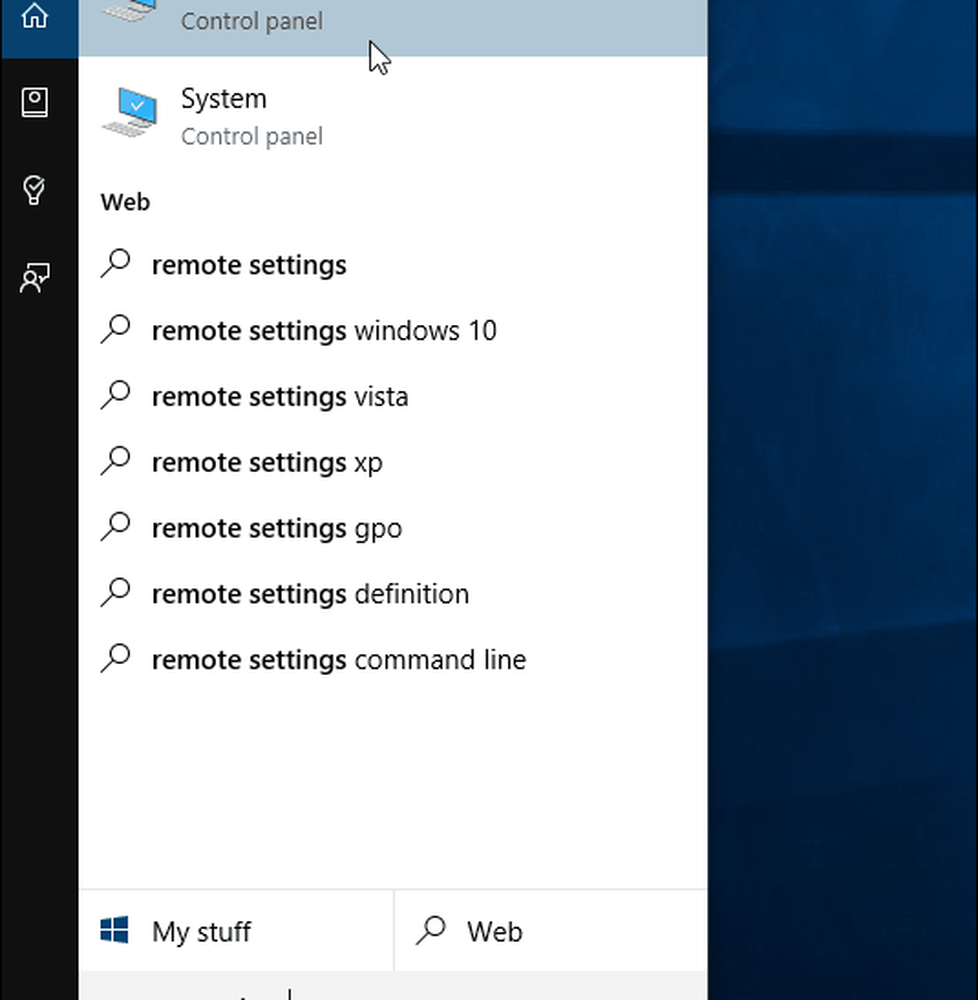Click magnifier icon in the bottom Web button
The image size is (978, 1000).
[431, 932]
